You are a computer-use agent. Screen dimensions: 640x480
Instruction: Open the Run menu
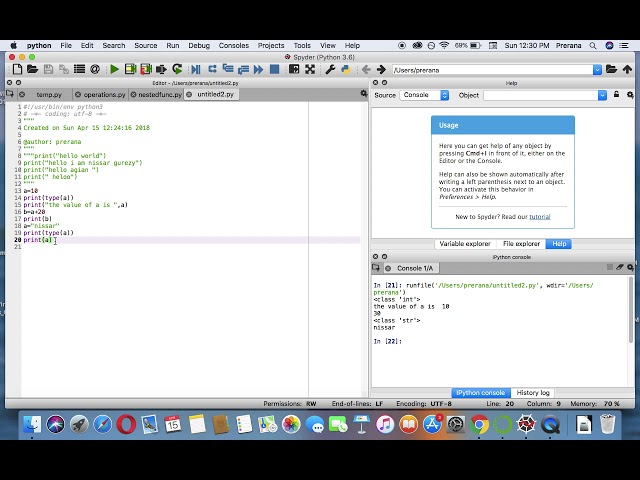tap(173, 46)
